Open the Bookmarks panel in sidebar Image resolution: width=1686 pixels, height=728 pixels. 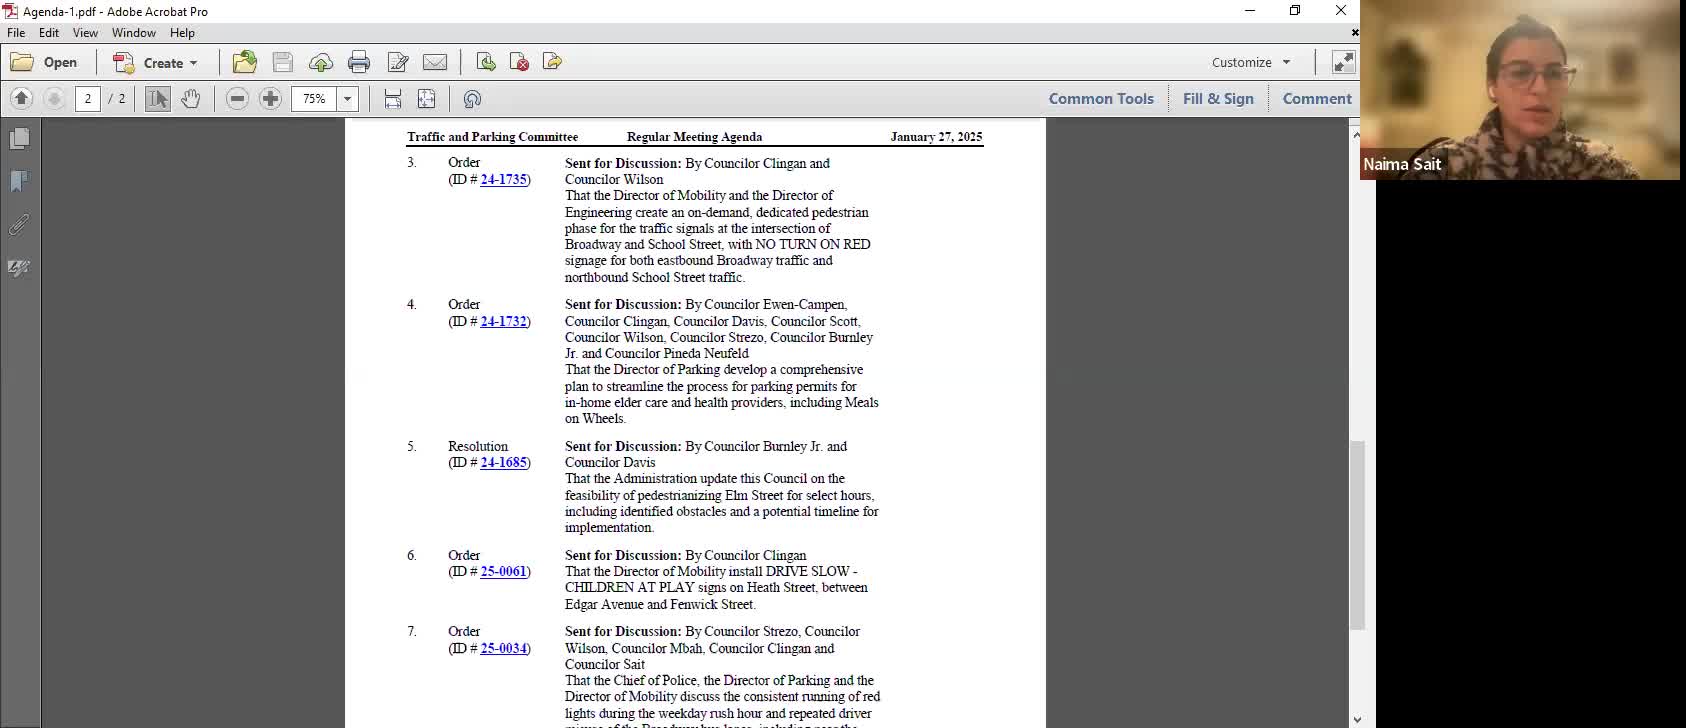tap(19, 181)
